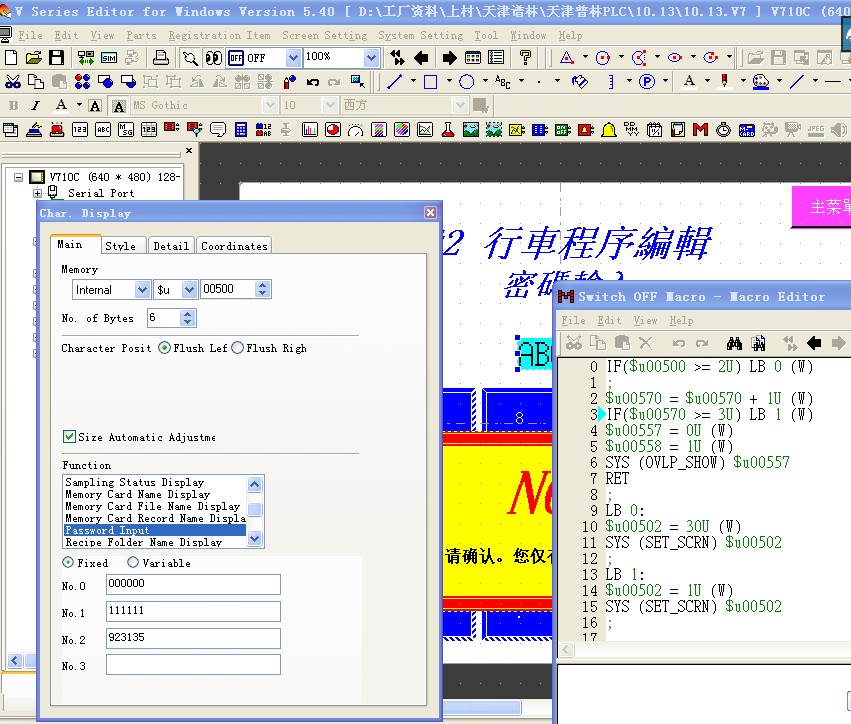Open the 100% zoom dropdown
This screenshot has height=724, width=851.
[371, 58]
